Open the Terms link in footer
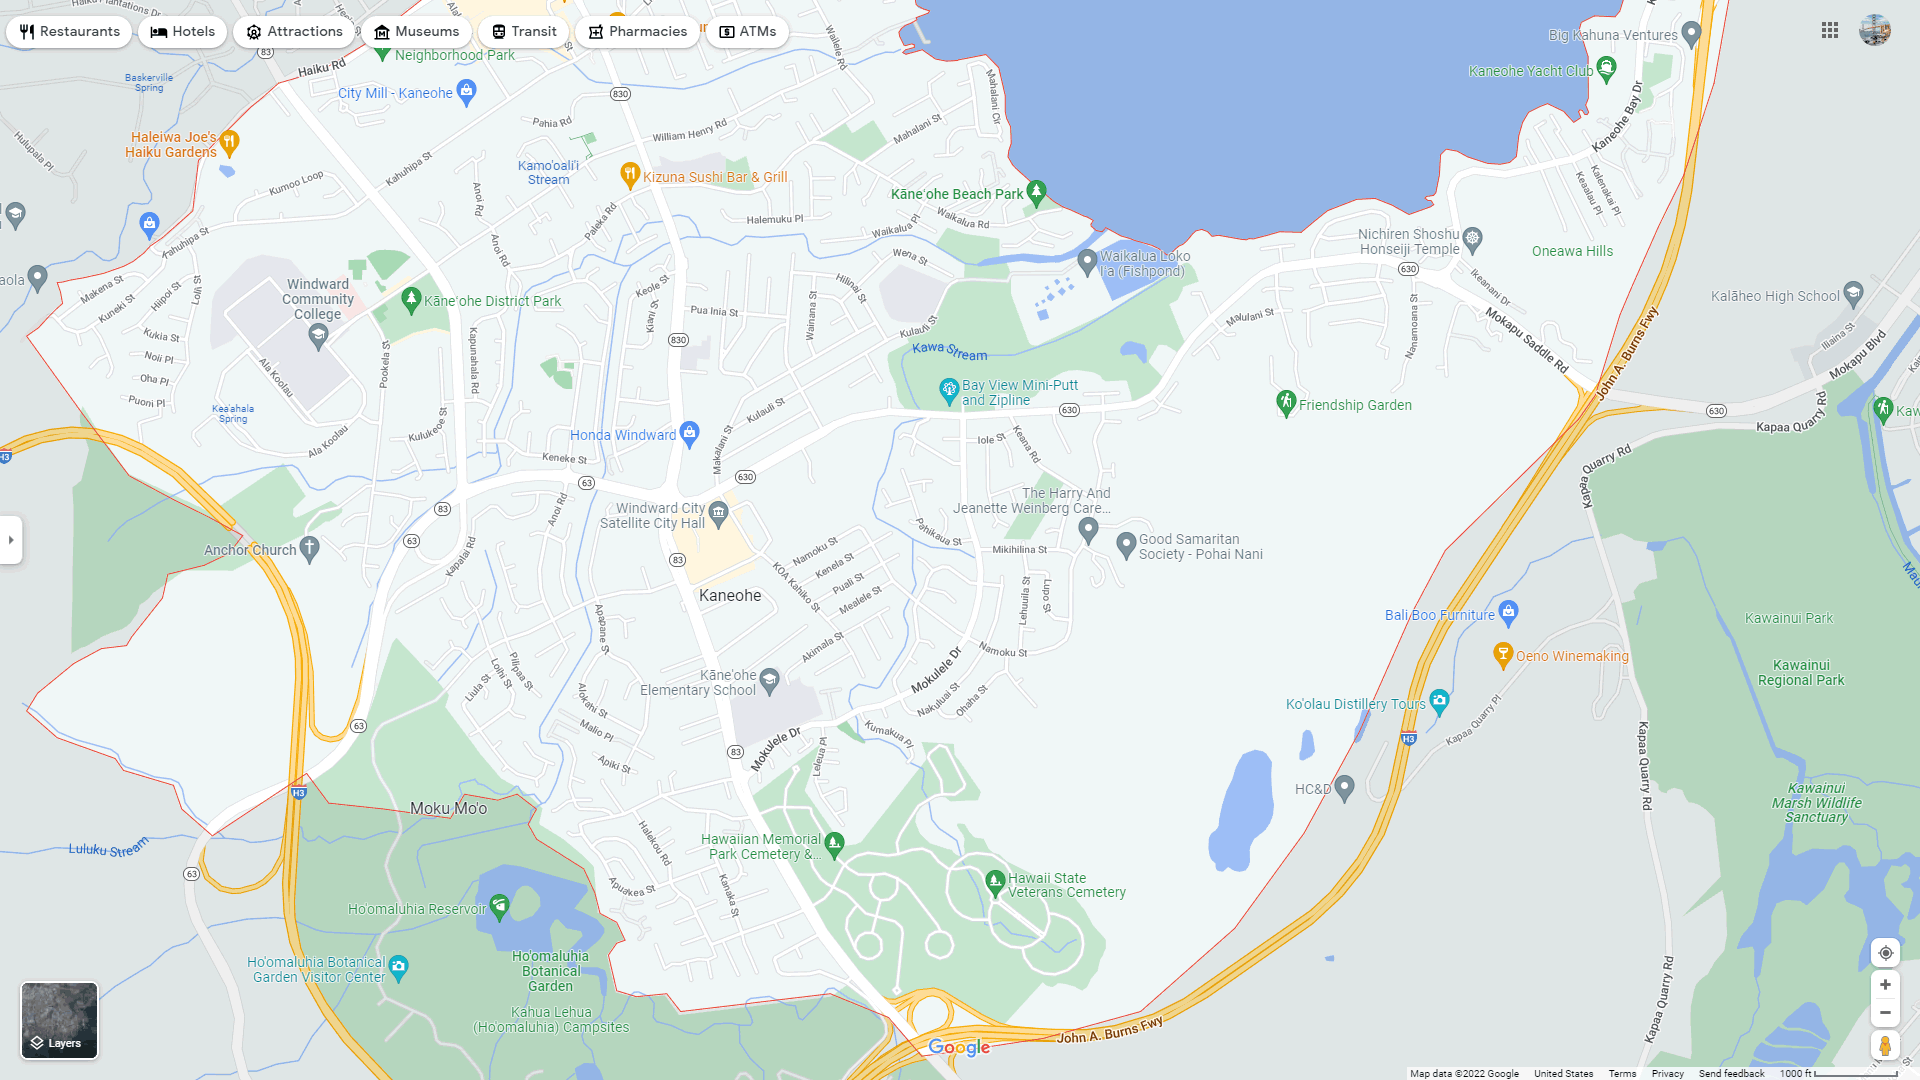 coord(1622,1074)
